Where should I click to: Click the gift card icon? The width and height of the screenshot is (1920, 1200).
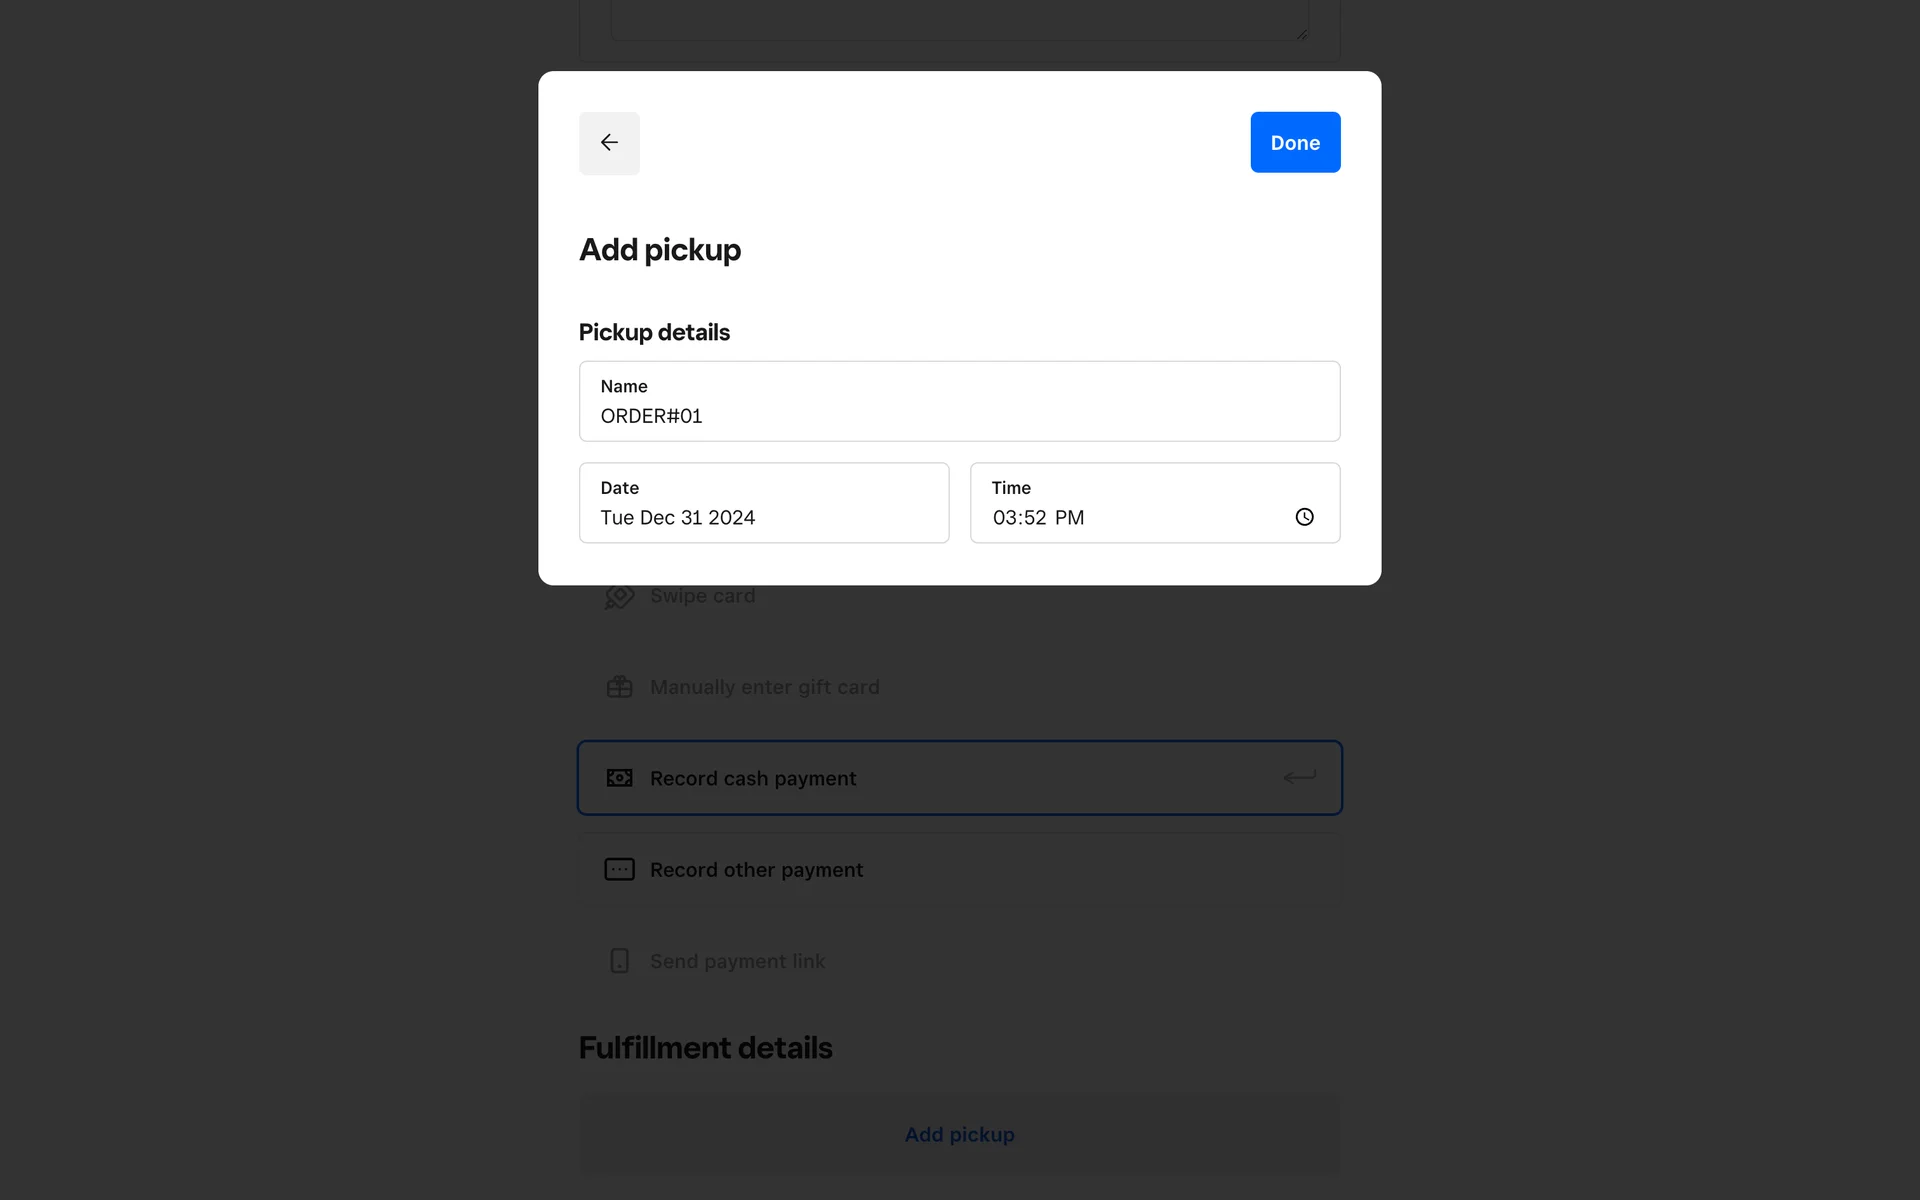pyautogui.click(x=619, y=687)
